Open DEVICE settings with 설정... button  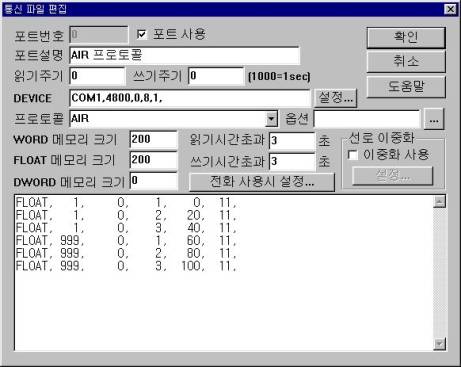coord(335,98)
